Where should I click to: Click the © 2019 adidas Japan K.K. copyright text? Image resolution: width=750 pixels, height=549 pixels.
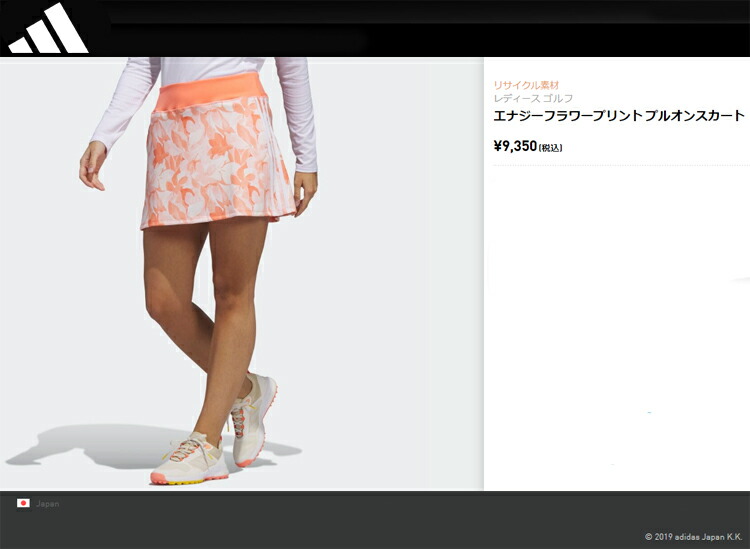694,537
